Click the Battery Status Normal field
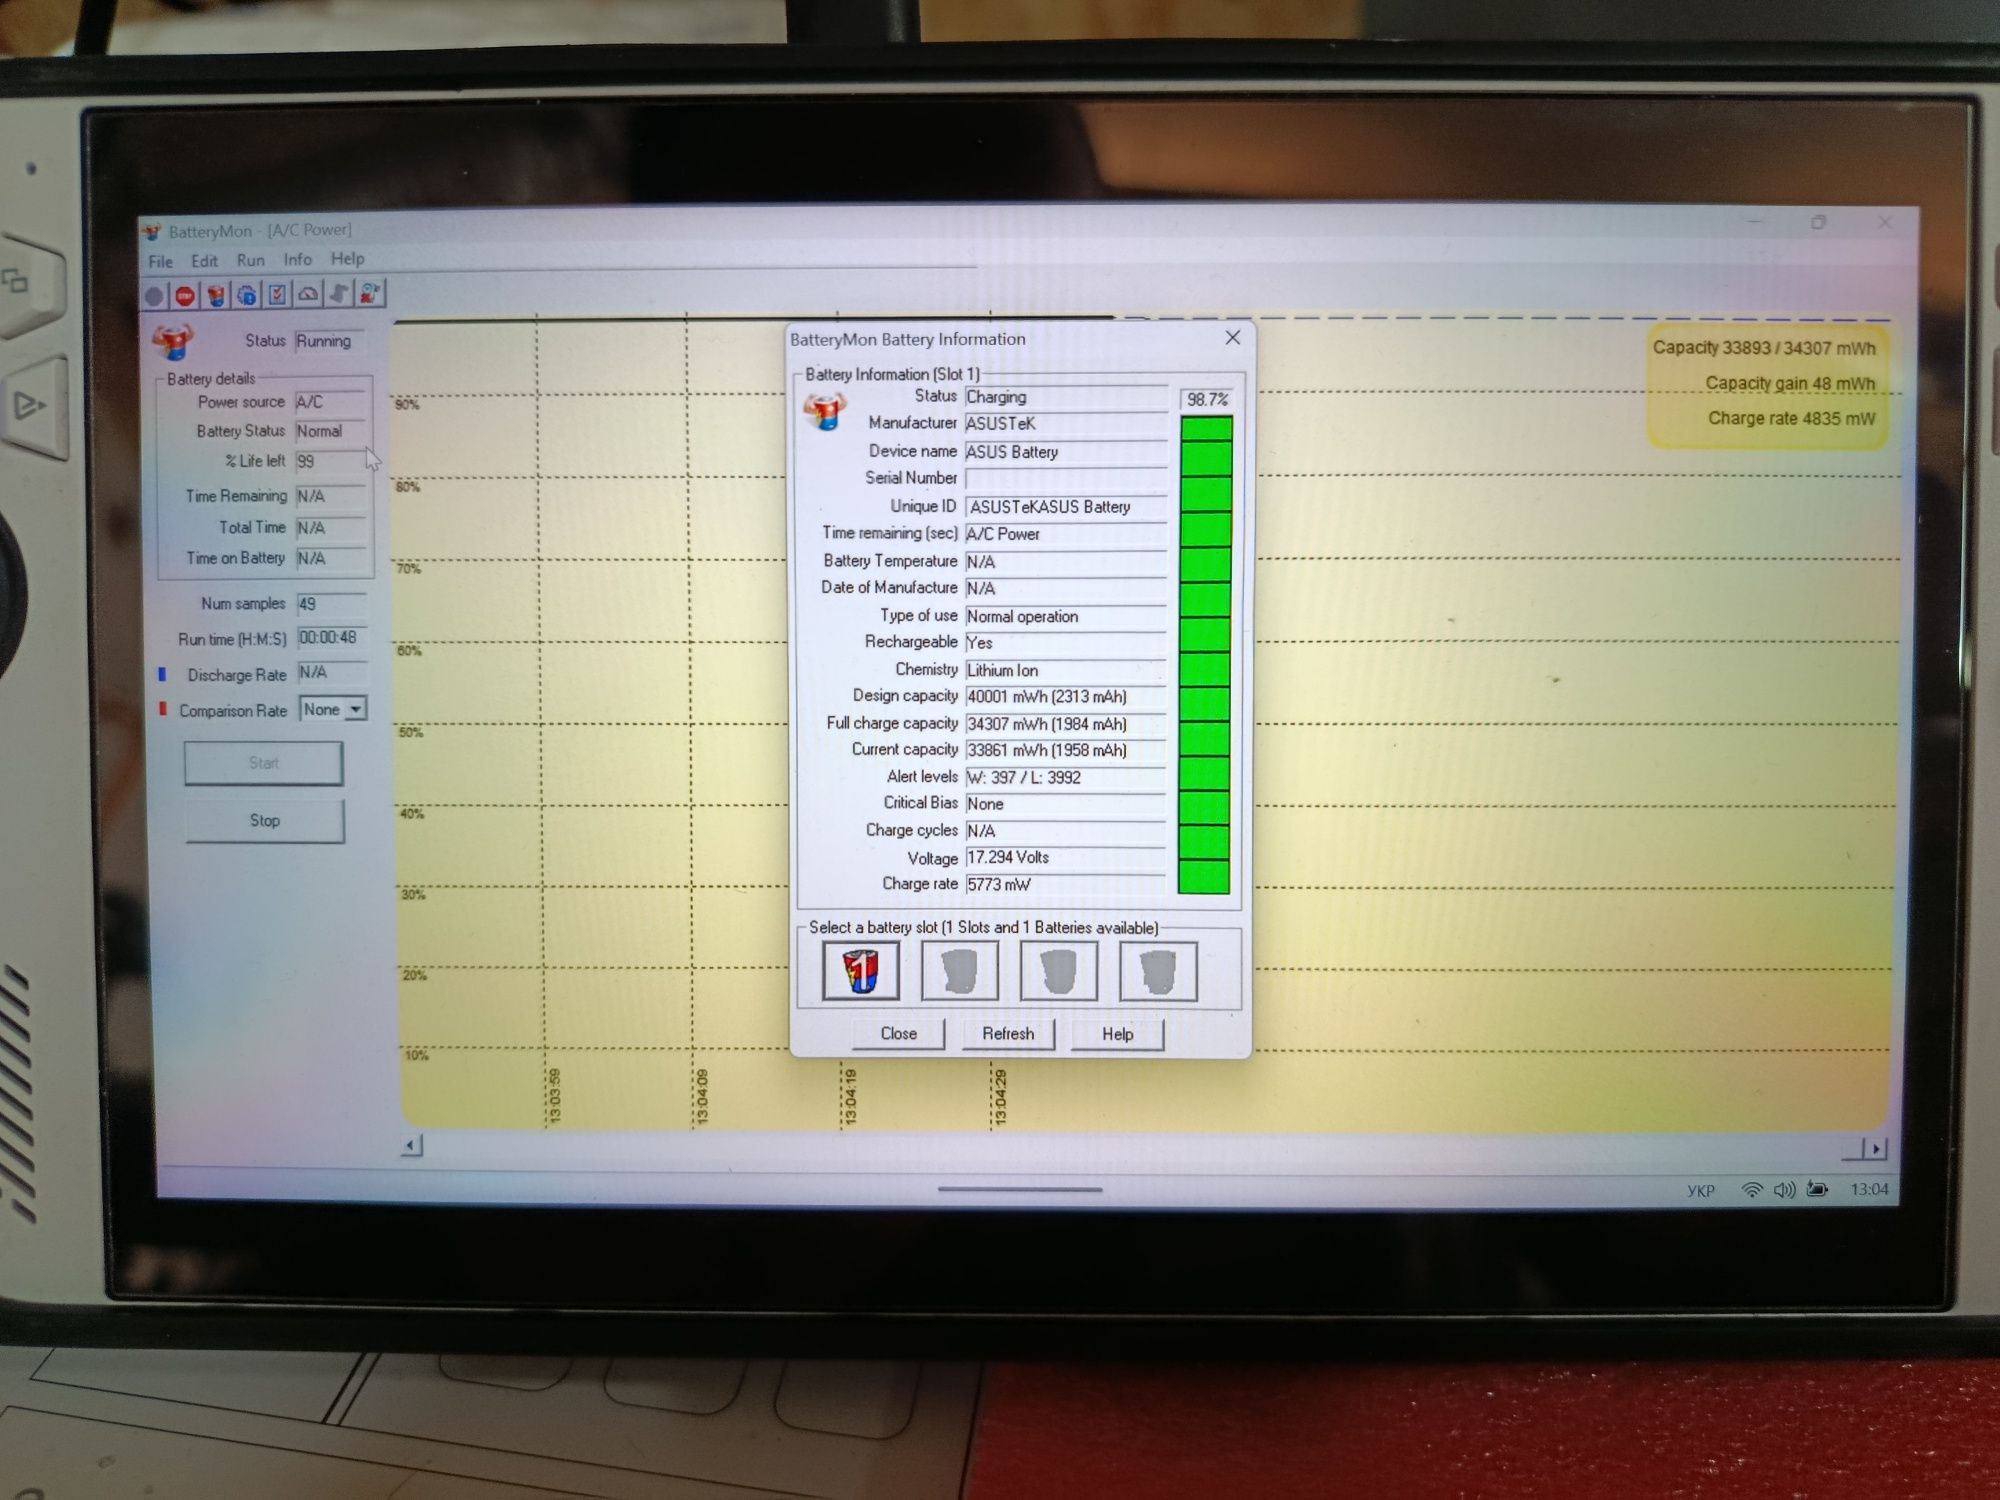The image size is (2000, 1500). (332, 431)
